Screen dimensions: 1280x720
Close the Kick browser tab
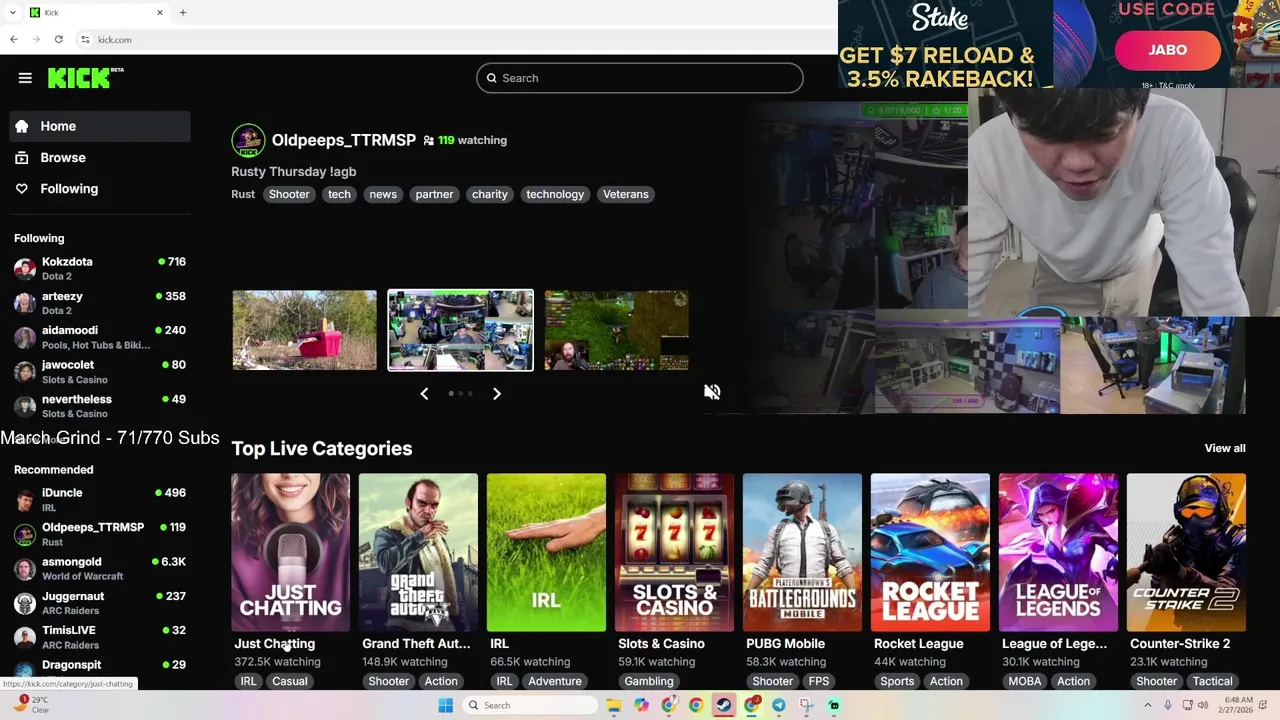click(160, 12)
